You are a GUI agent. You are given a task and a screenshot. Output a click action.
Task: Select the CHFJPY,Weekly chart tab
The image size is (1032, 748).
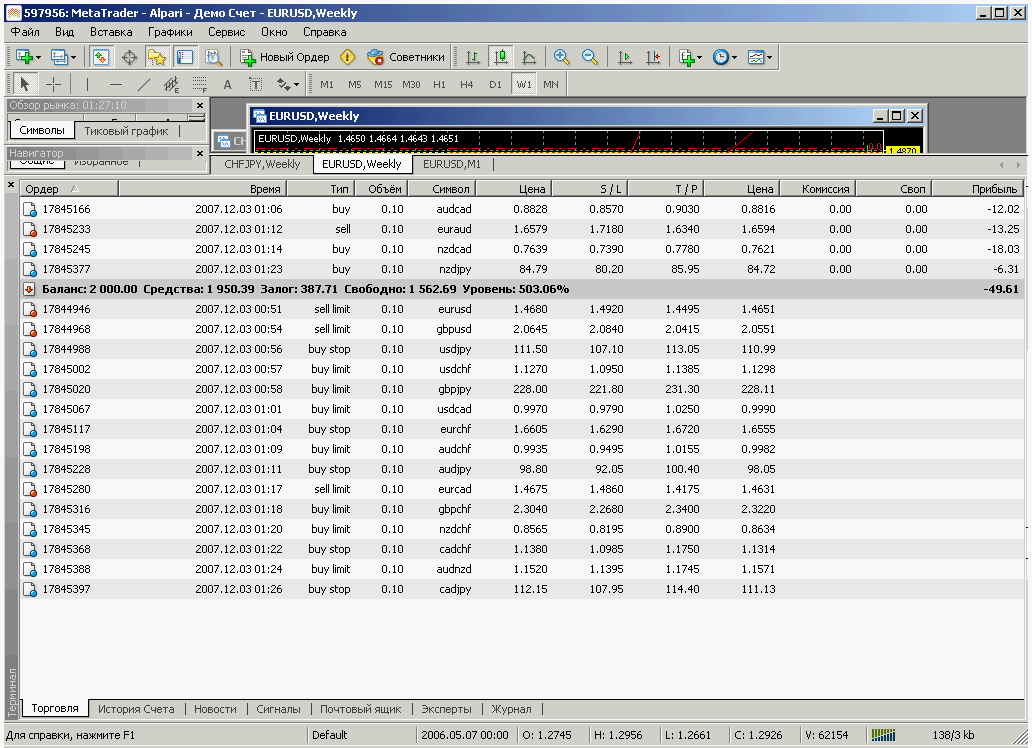pos(262,164)
